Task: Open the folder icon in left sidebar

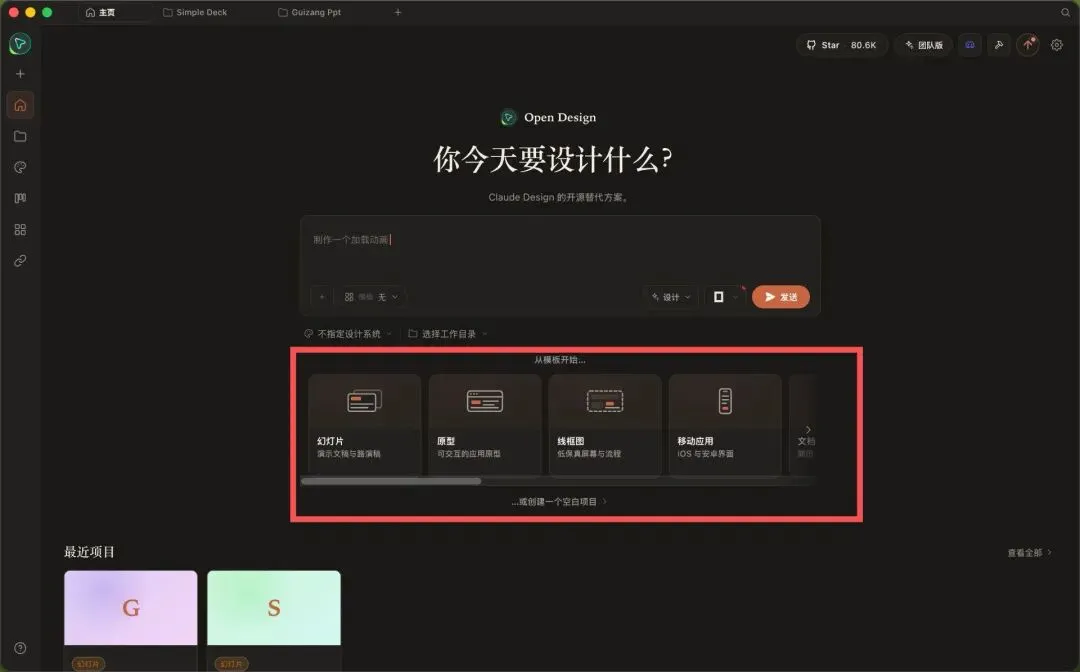Action: tap(20, 136)
